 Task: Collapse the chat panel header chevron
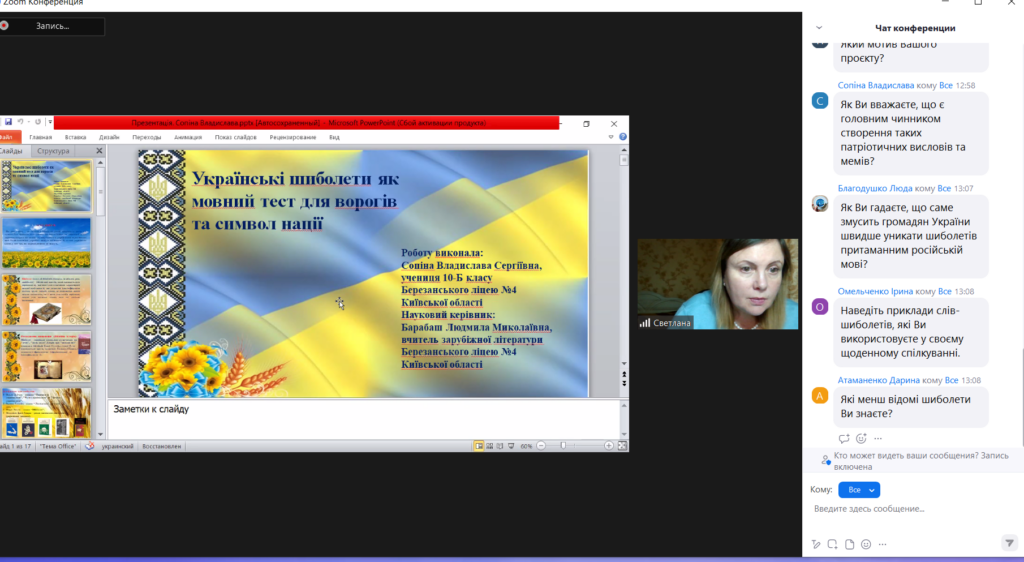click(819, 28)
